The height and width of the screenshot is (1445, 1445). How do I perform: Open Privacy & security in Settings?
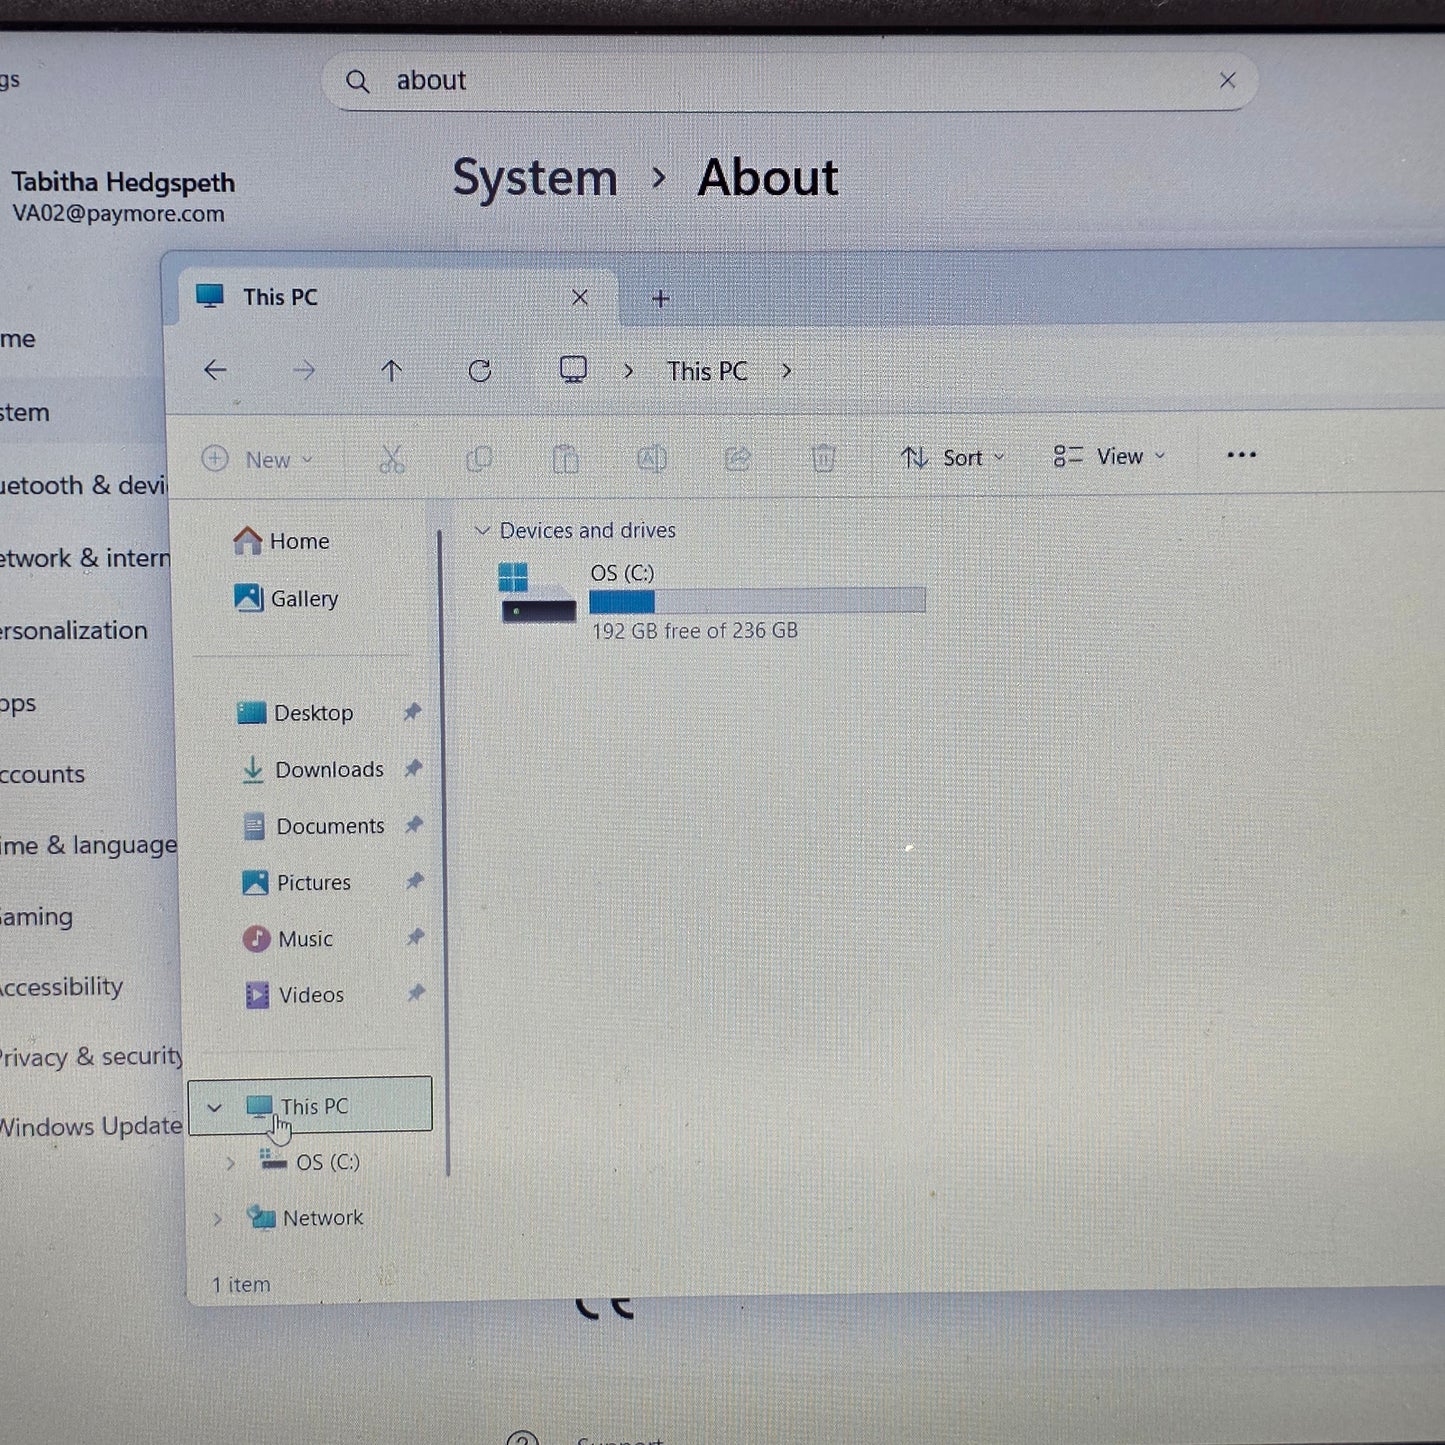coord(90,1057)
